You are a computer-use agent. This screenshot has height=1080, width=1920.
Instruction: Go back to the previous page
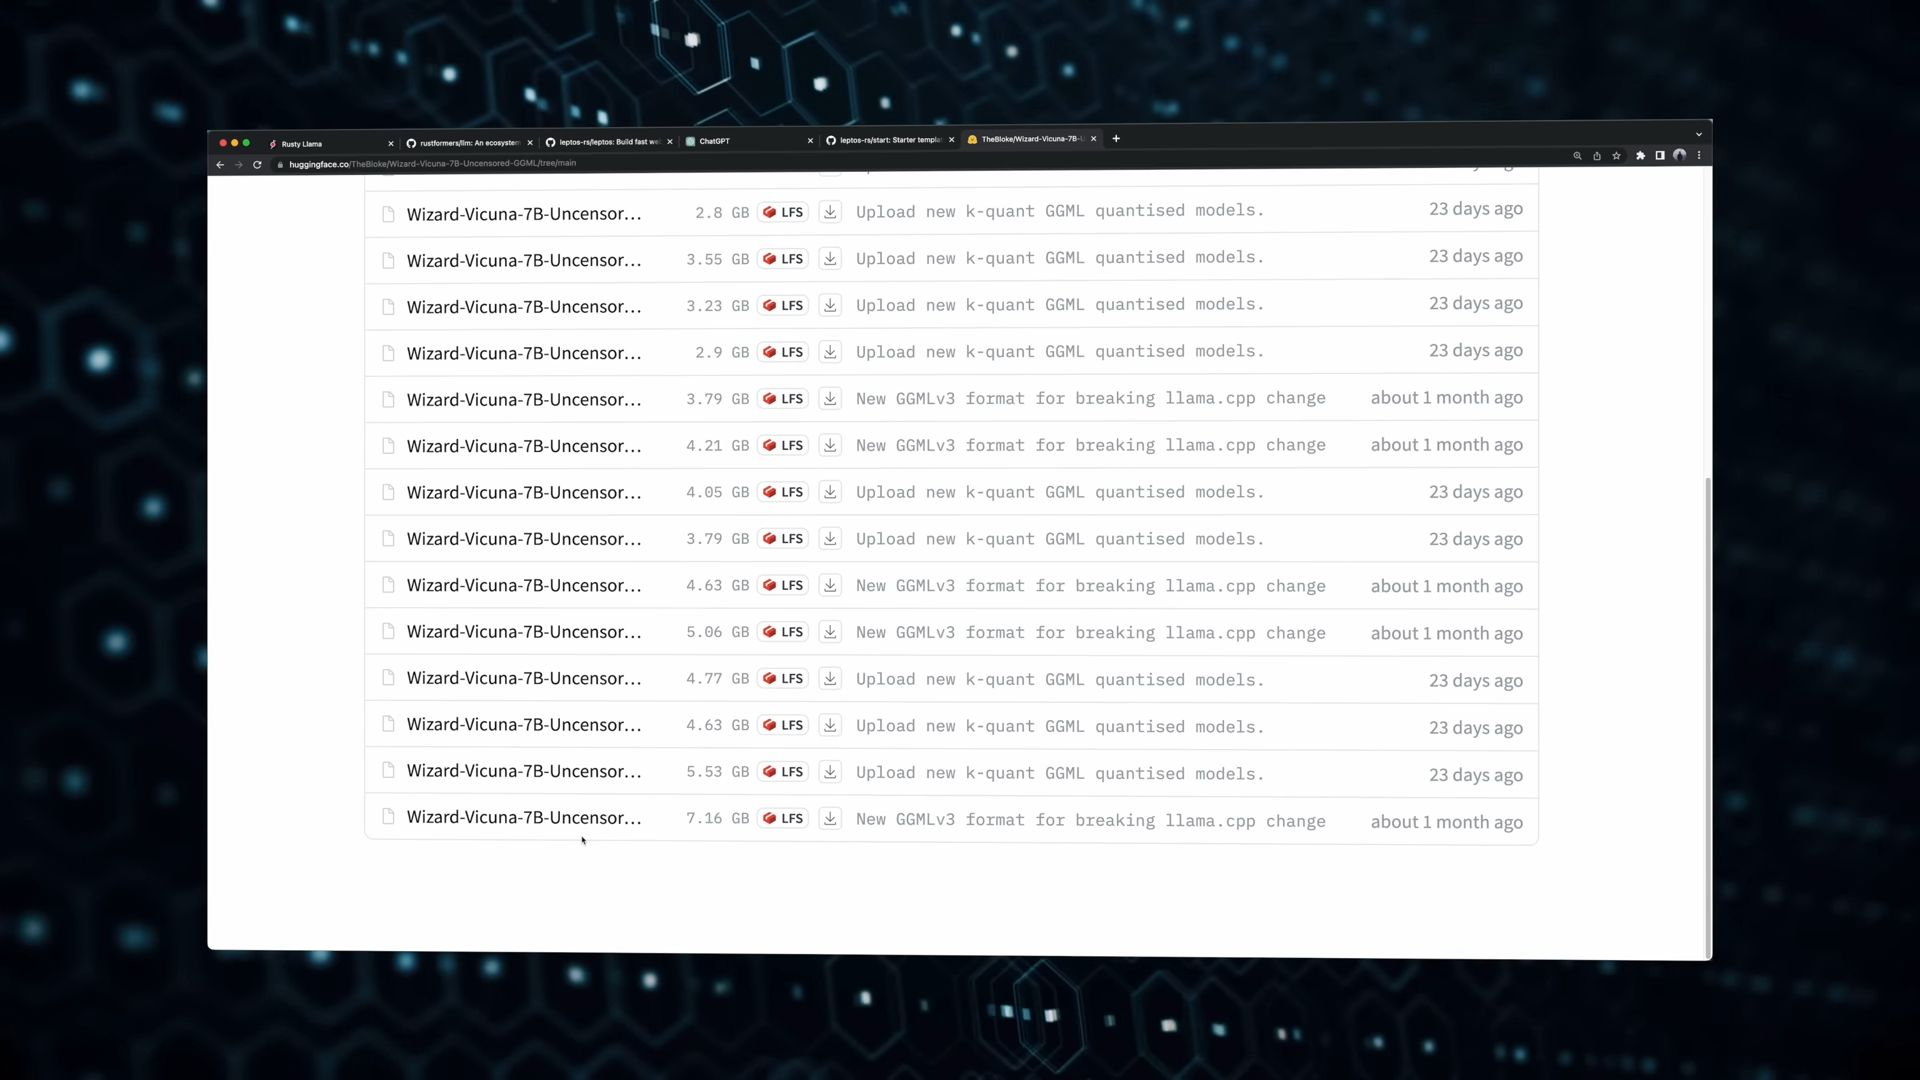pos(220,165)
